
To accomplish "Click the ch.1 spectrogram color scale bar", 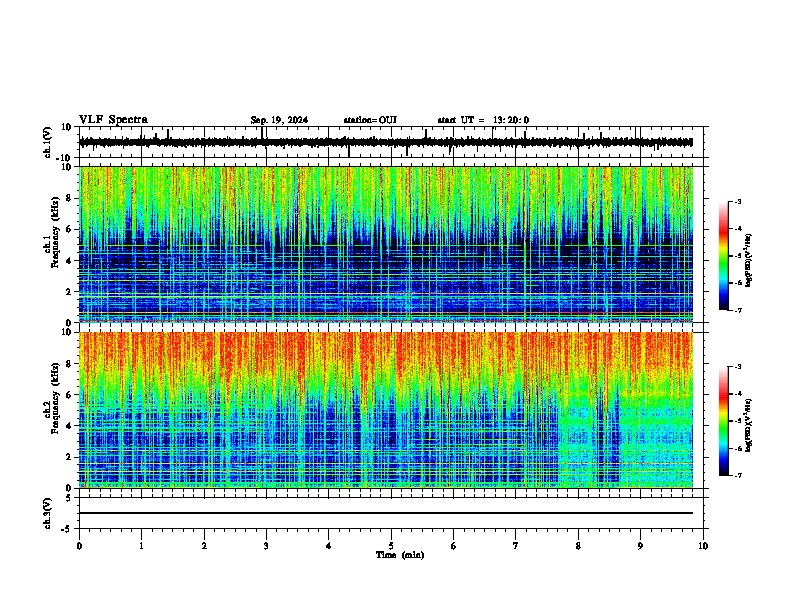I will 723,256.
